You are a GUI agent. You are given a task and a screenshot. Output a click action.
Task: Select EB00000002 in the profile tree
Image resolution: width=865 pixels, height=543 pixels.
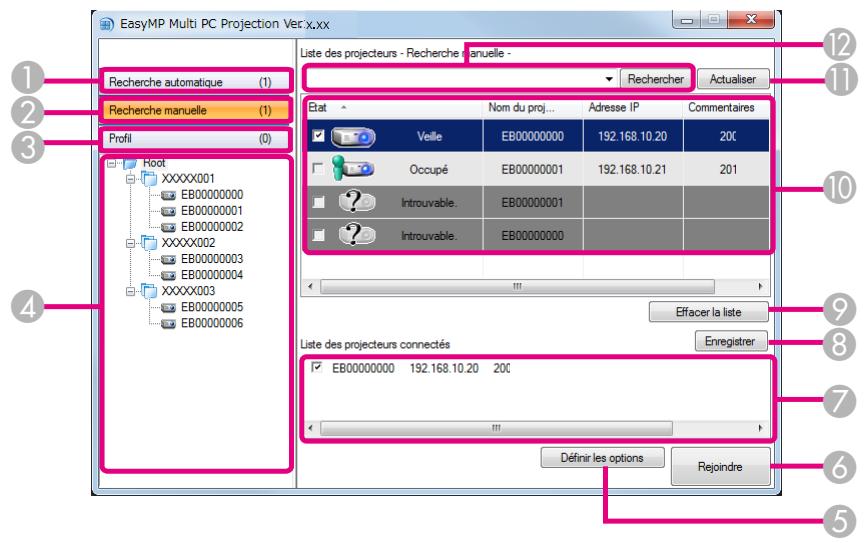[212, 227]
